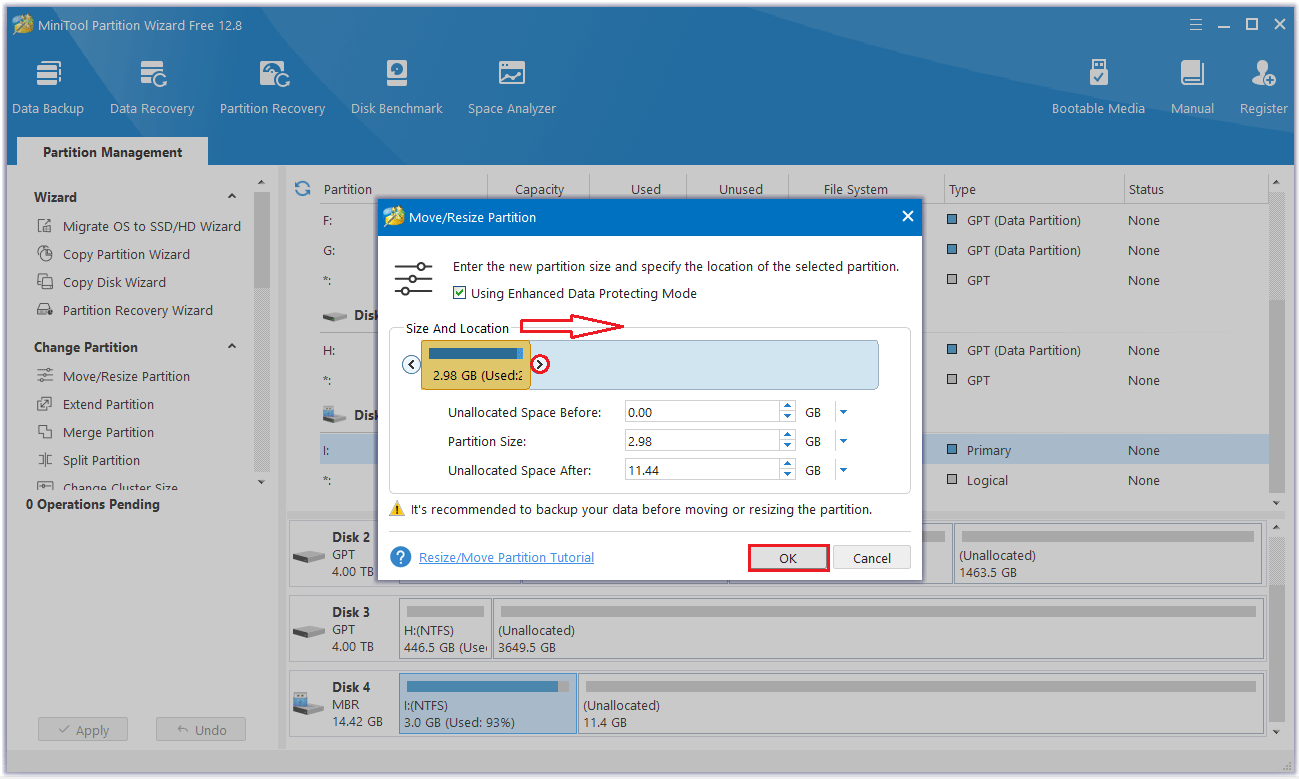Viewport: 1299px width, 779px height.
Task: Click the Disk 4 drive icon in the disk map
Action: coord(308,704)
